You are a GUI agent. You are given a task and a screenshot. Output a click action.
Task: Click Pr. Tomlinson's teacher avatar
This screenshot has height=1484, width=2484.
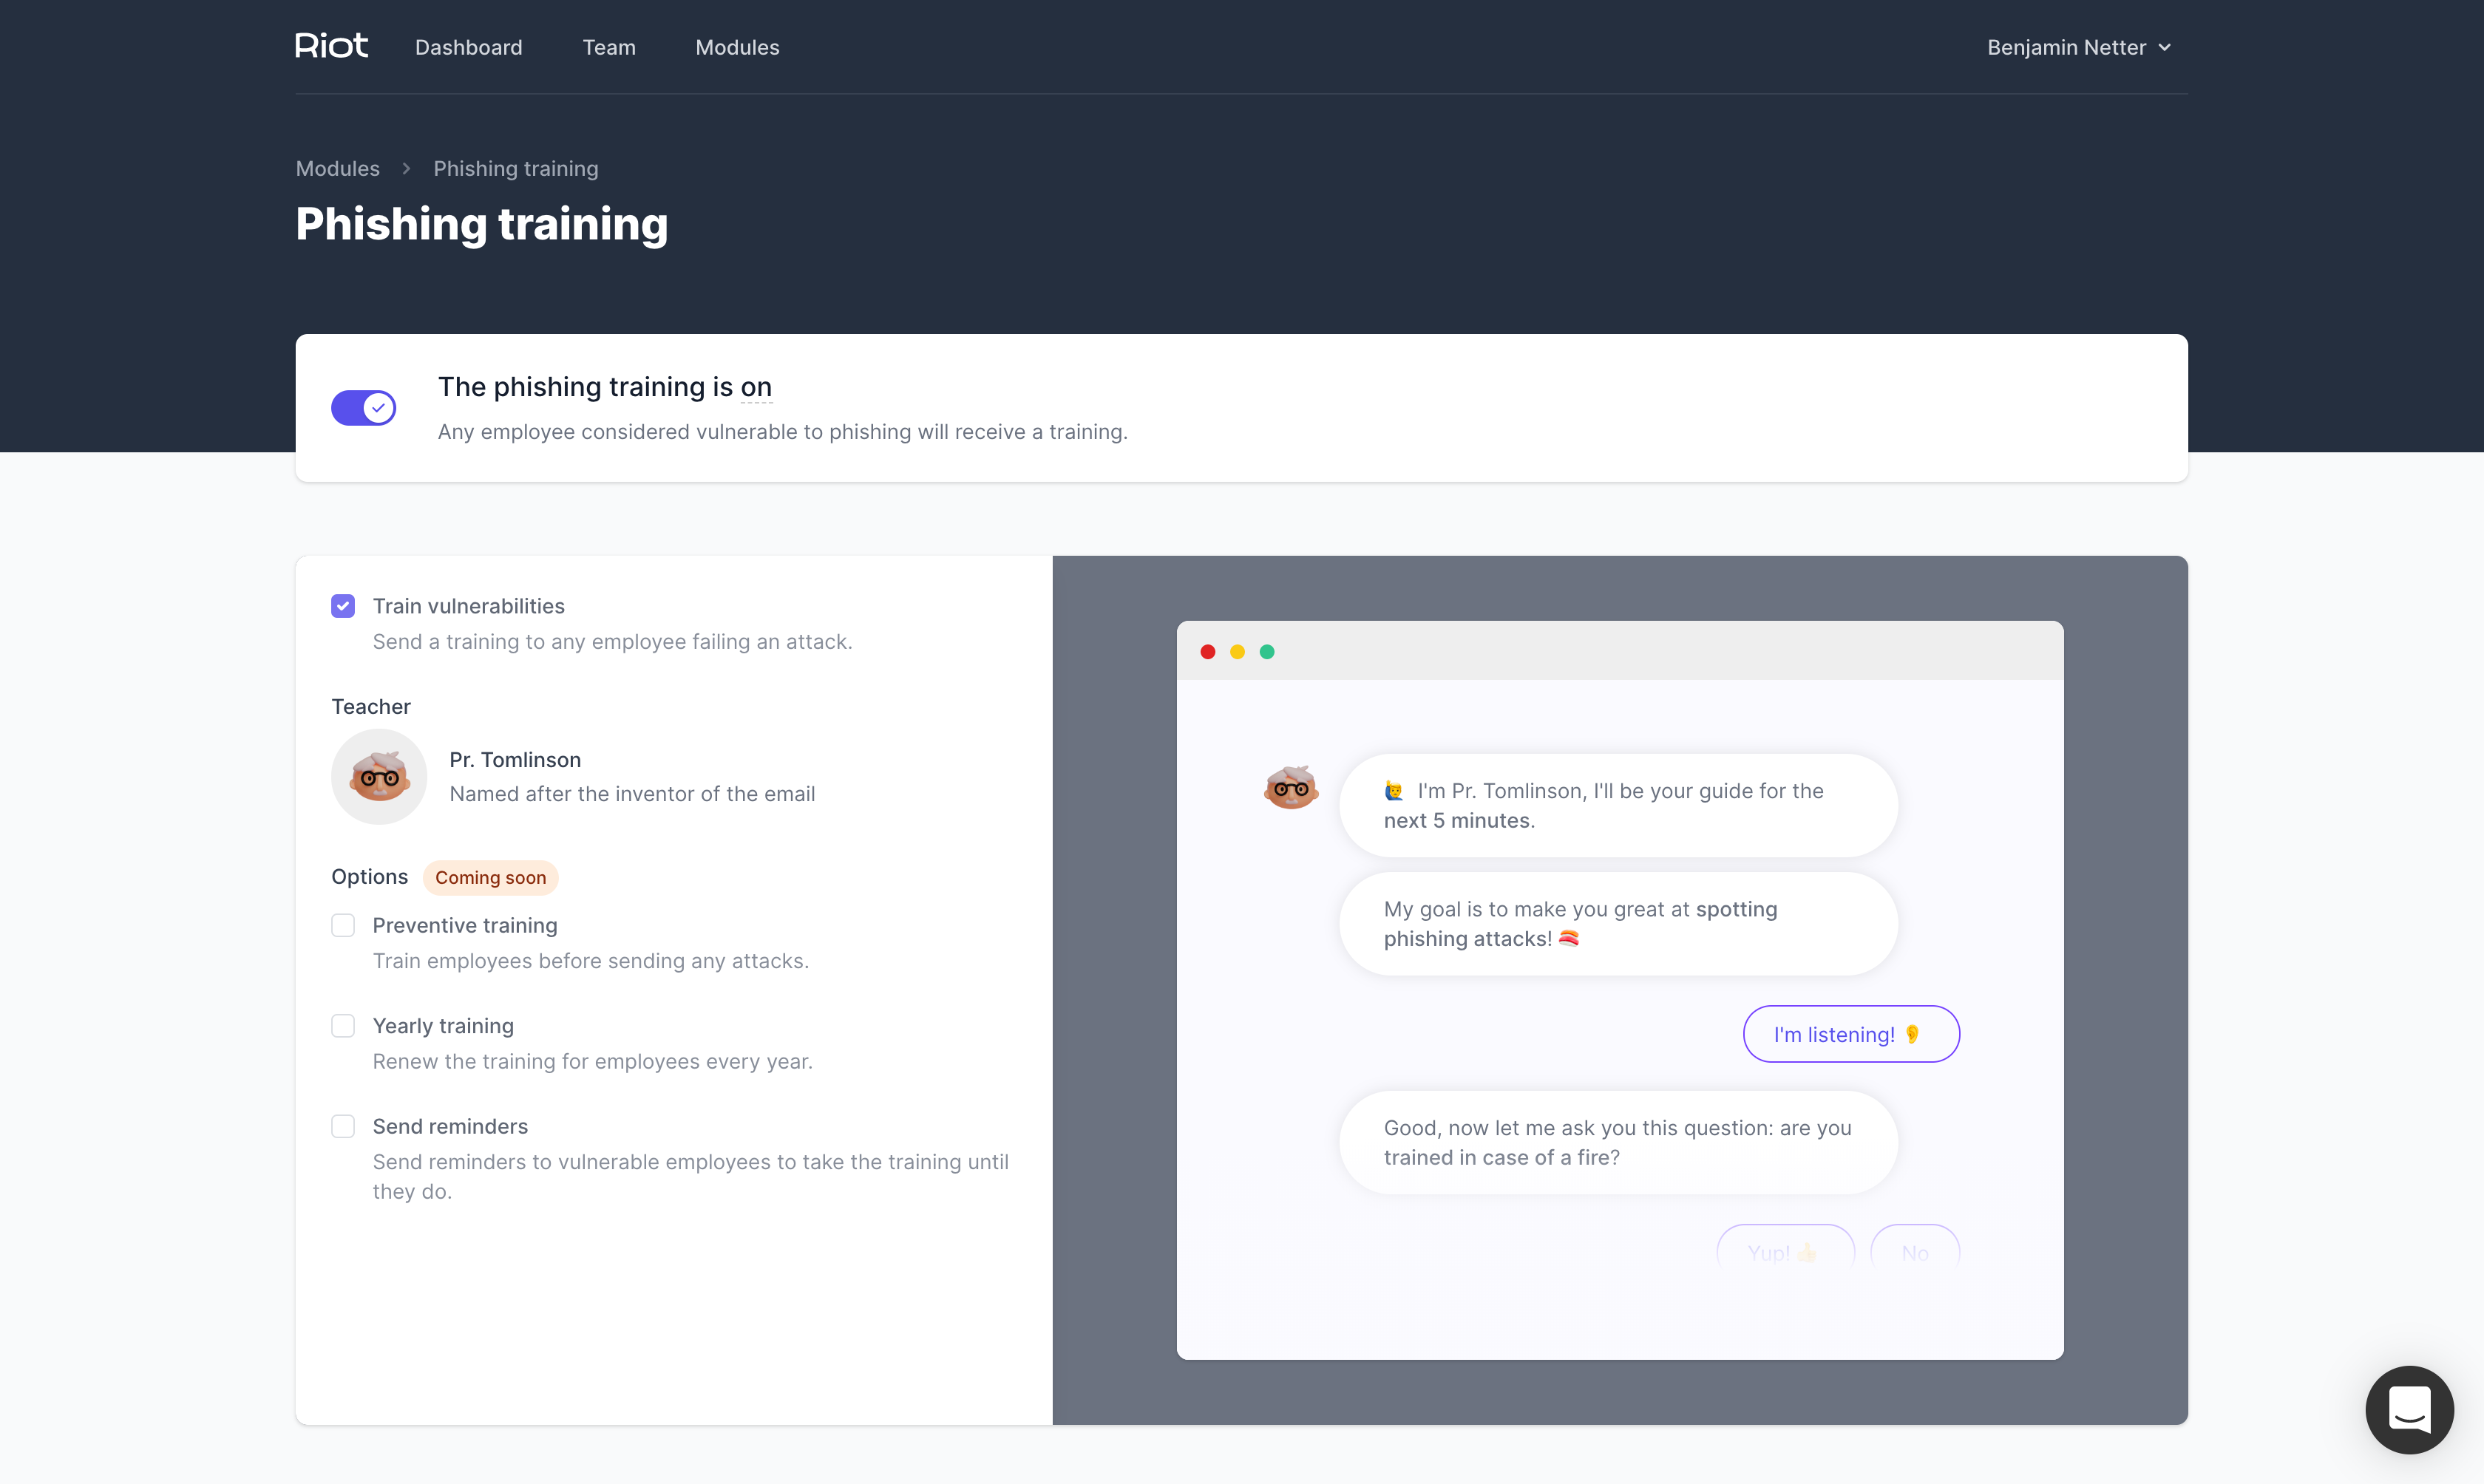(x=379, y=777)
